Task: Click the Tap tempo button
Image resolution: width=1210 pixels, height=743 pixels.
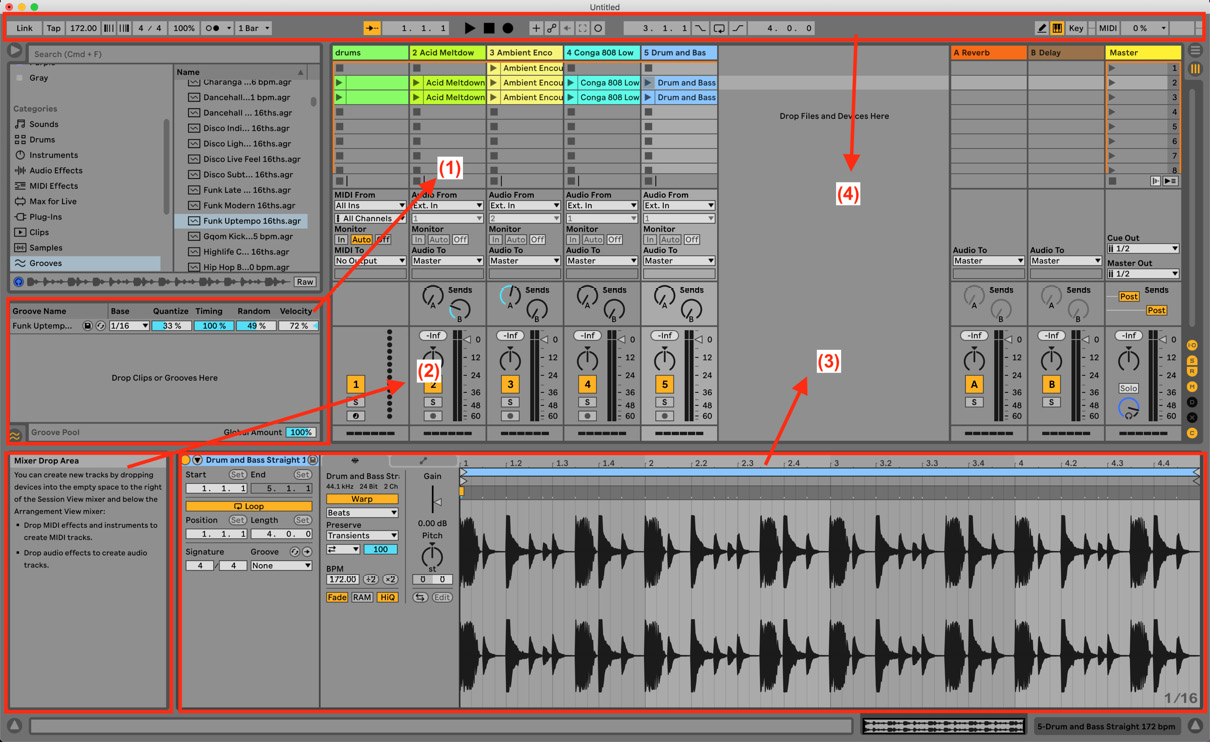Action: [x=53, y=28]
